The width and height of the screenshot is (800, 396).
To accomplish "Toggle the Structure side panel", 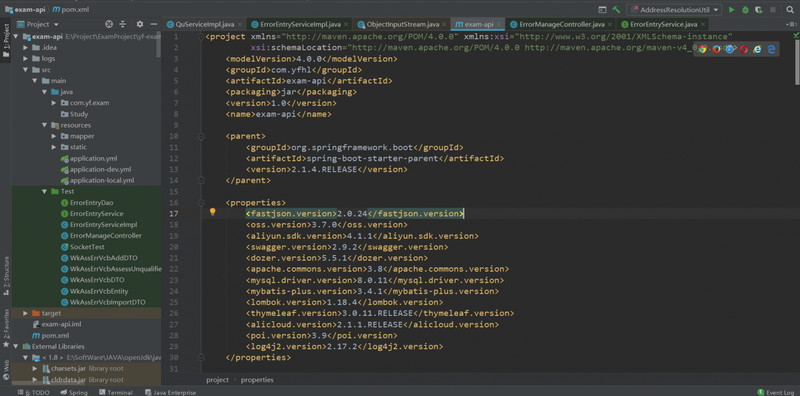I will (x=6, y=276).
